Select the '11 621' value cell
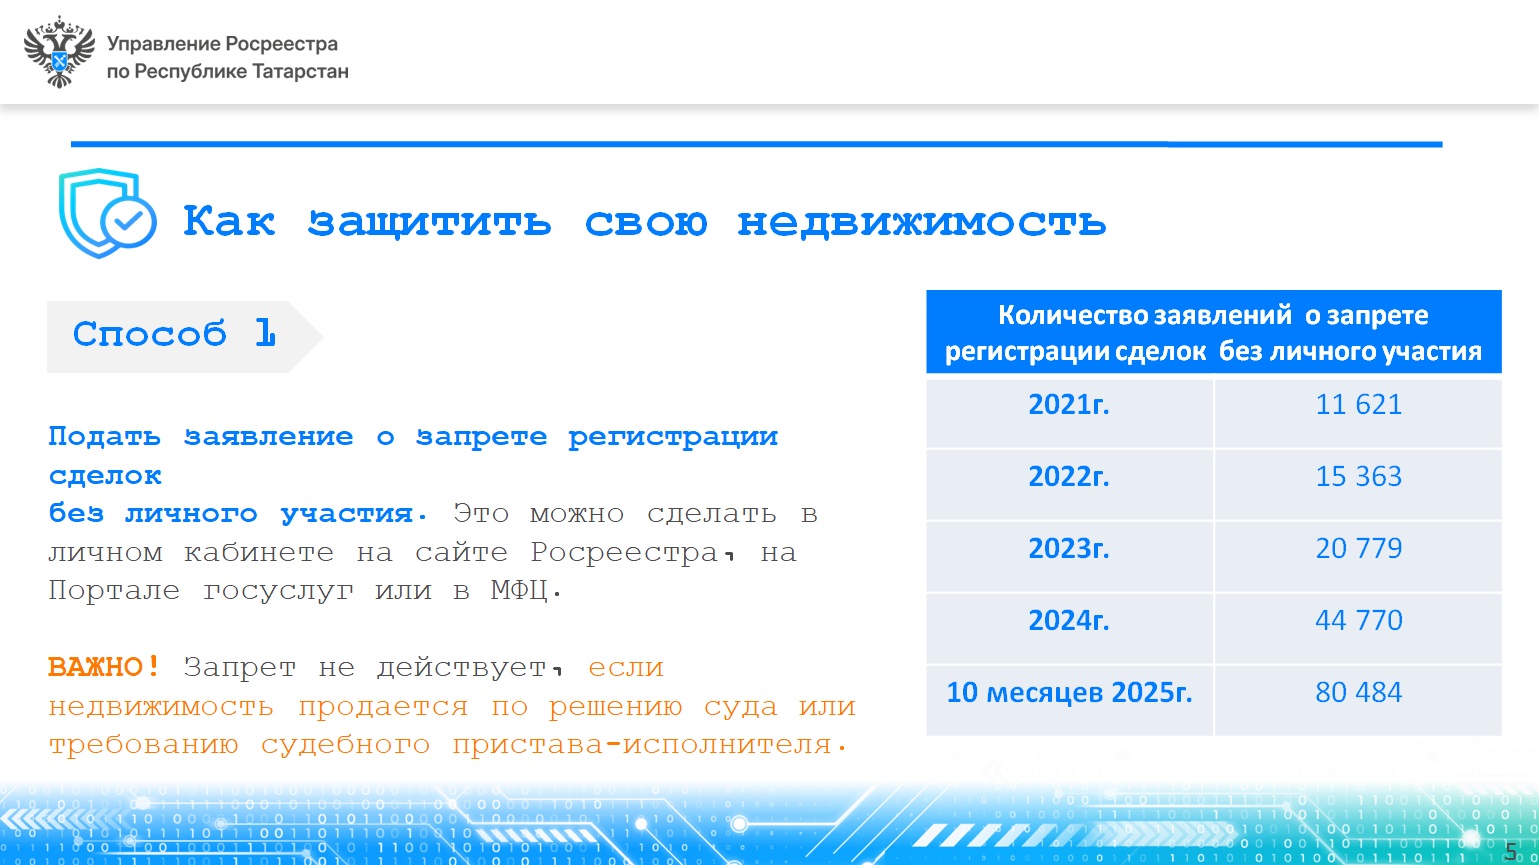 [1358, 405]
